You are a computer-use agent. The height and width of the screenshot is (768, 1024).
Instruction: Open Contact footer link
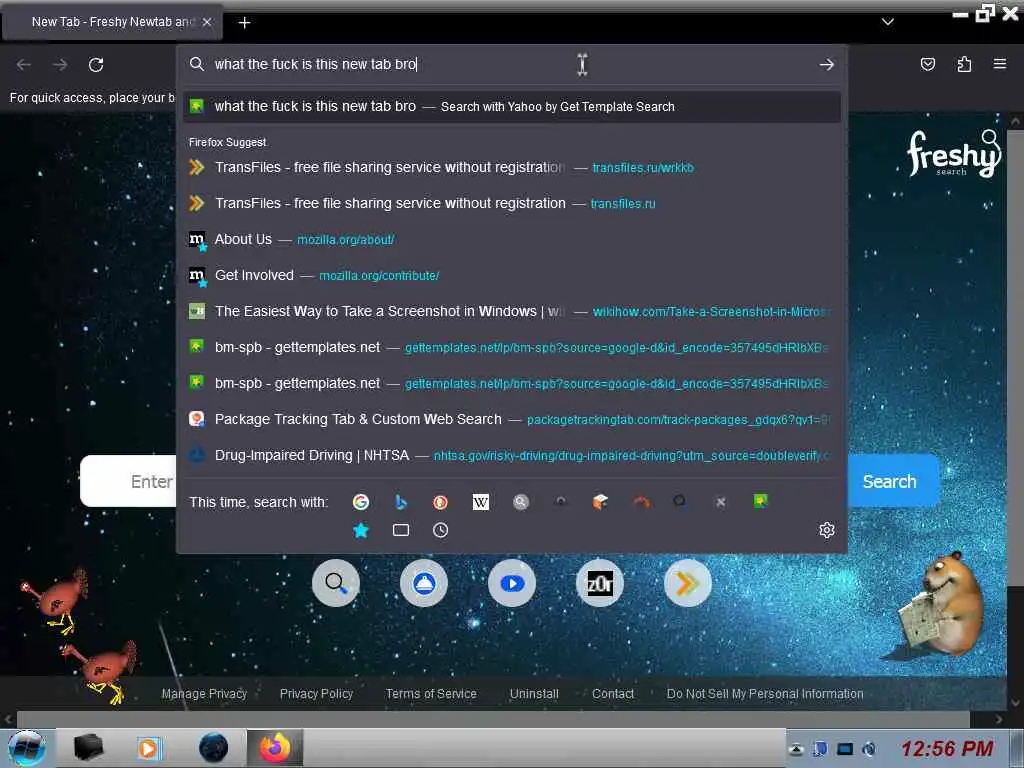click(613, 694)
